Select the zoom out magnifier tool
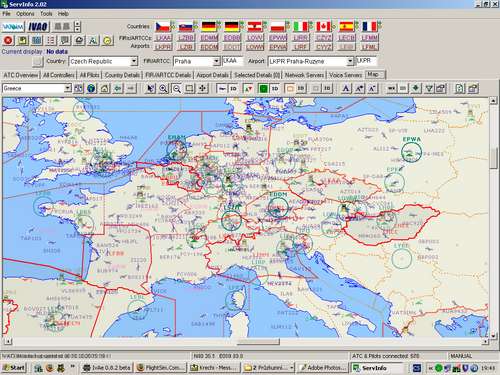Viewport: 500px width, 375px height. point(177,88)
